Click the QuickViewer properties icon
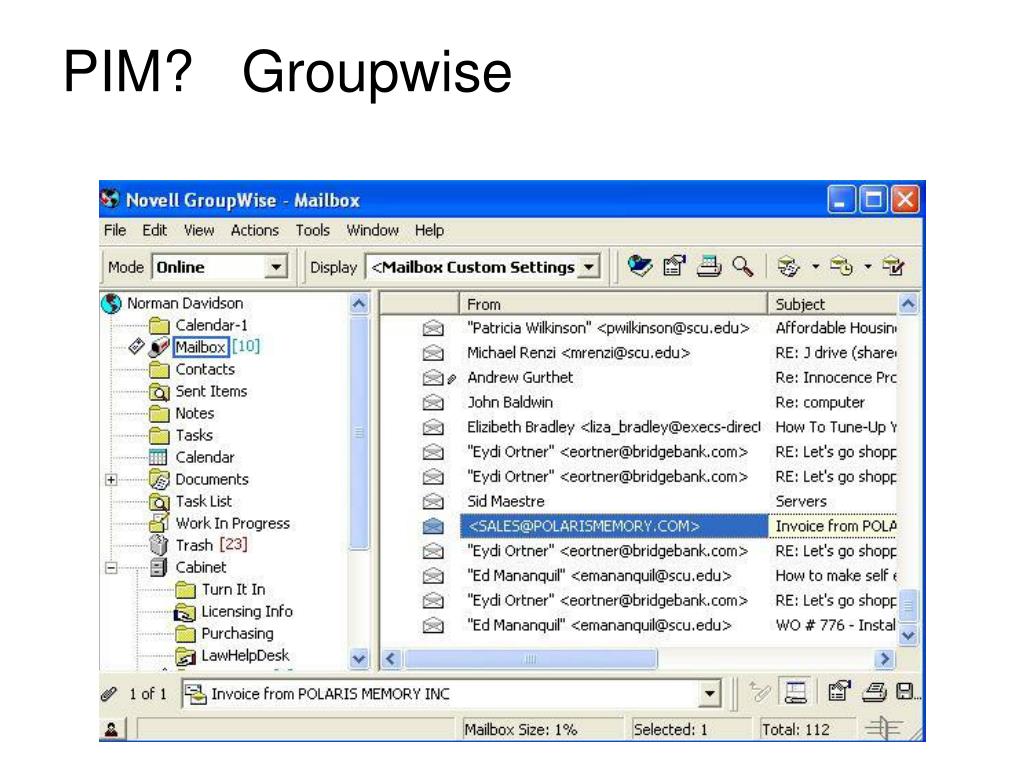 point(839,692)
